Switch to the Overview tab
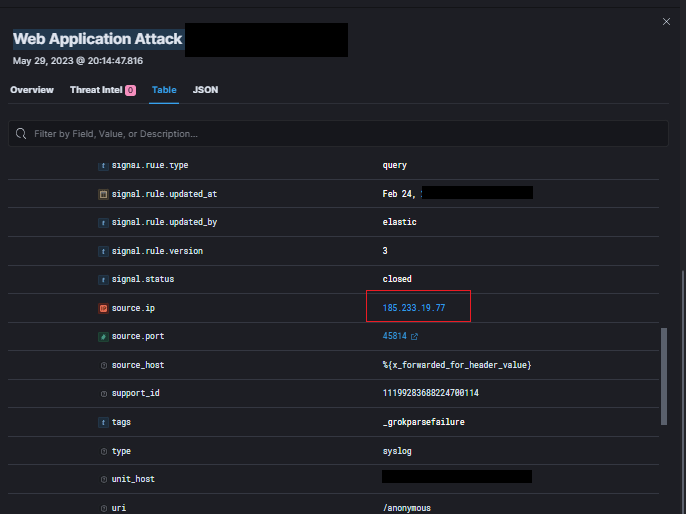Viewport: 686px width, 514px height. tap(32, 90)
